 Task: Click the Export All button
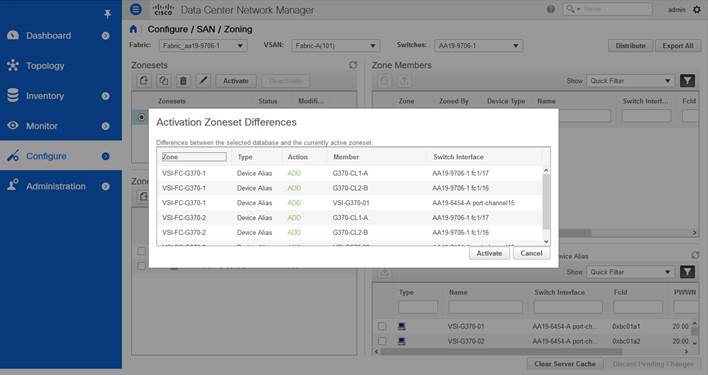point(678,46)
